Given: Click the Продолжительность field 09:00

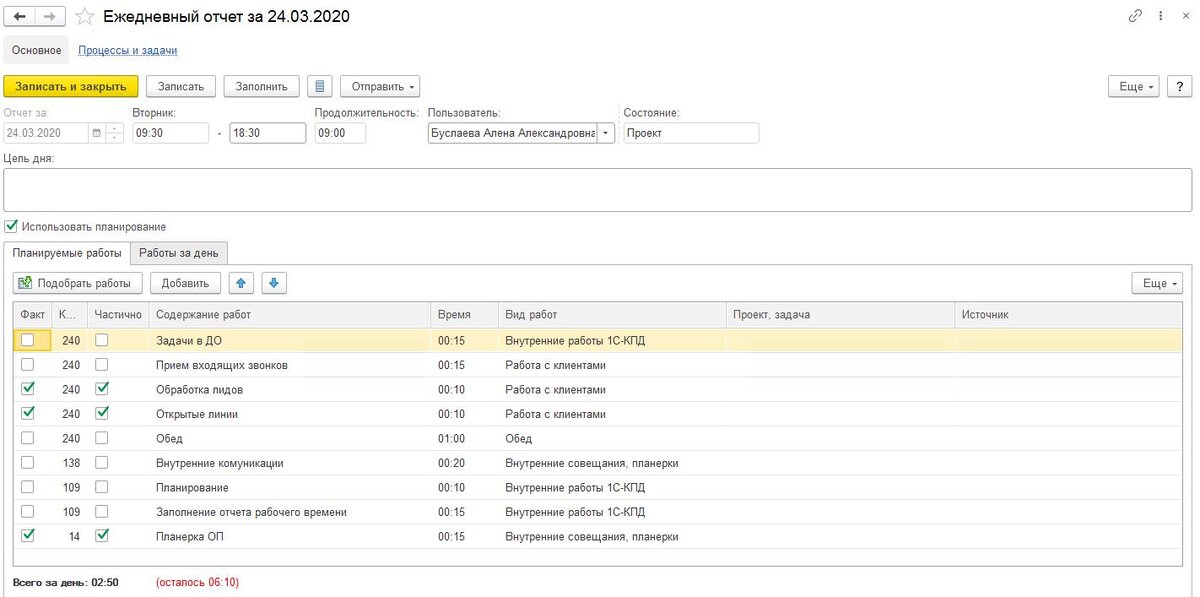Looking at the screenshot, I should [x=340, y=133].
